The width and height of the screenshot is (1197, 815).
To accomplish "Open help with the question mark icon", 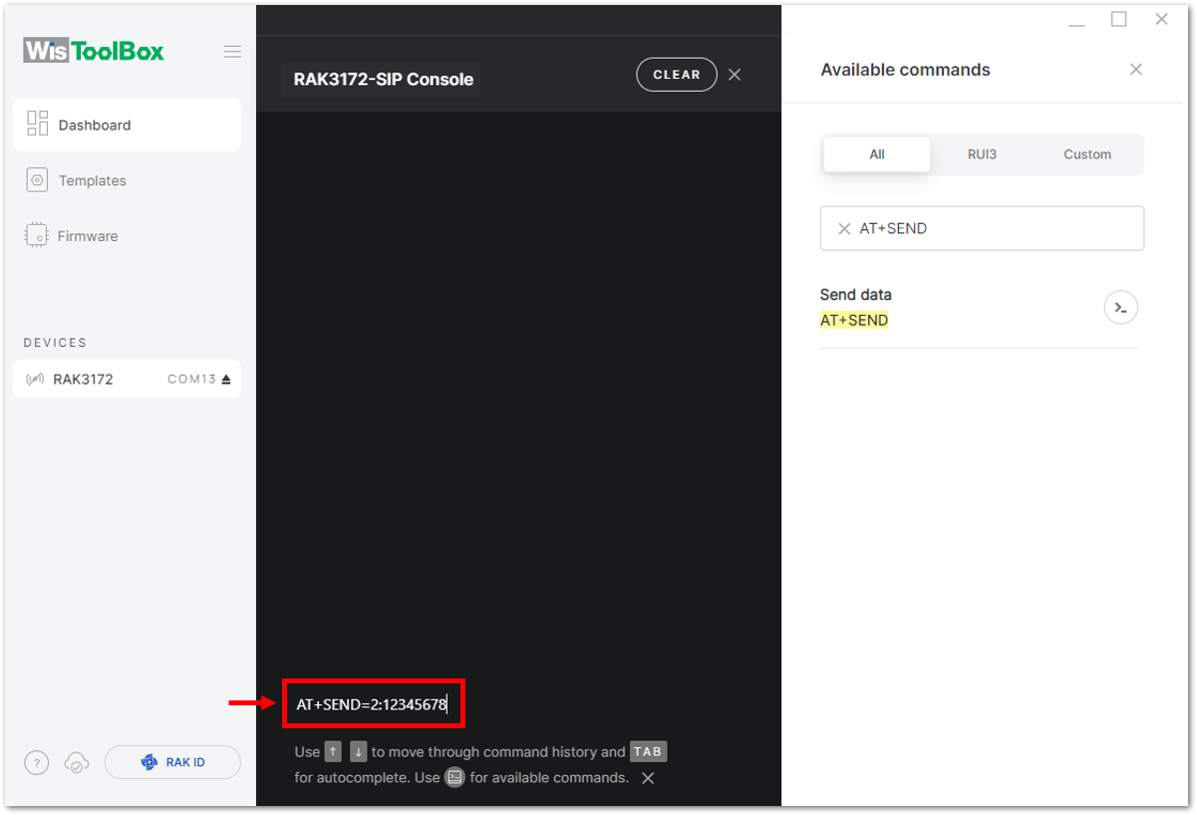I will pos(36,762).
